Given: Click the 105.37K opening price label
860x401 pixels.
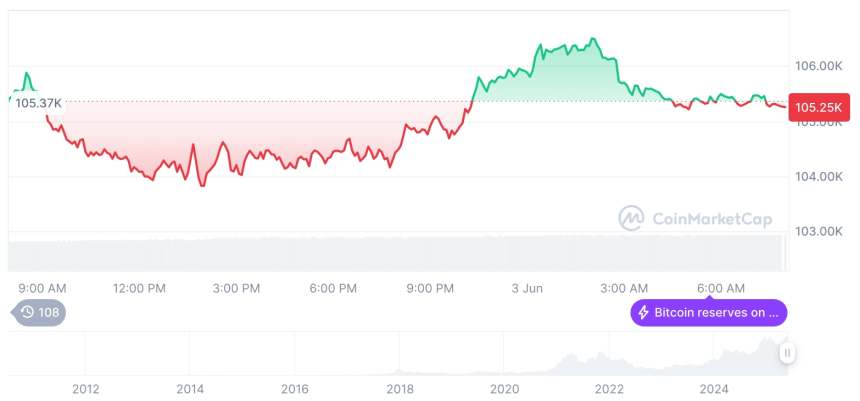Looking at the screenshot, I should [39, 102].
